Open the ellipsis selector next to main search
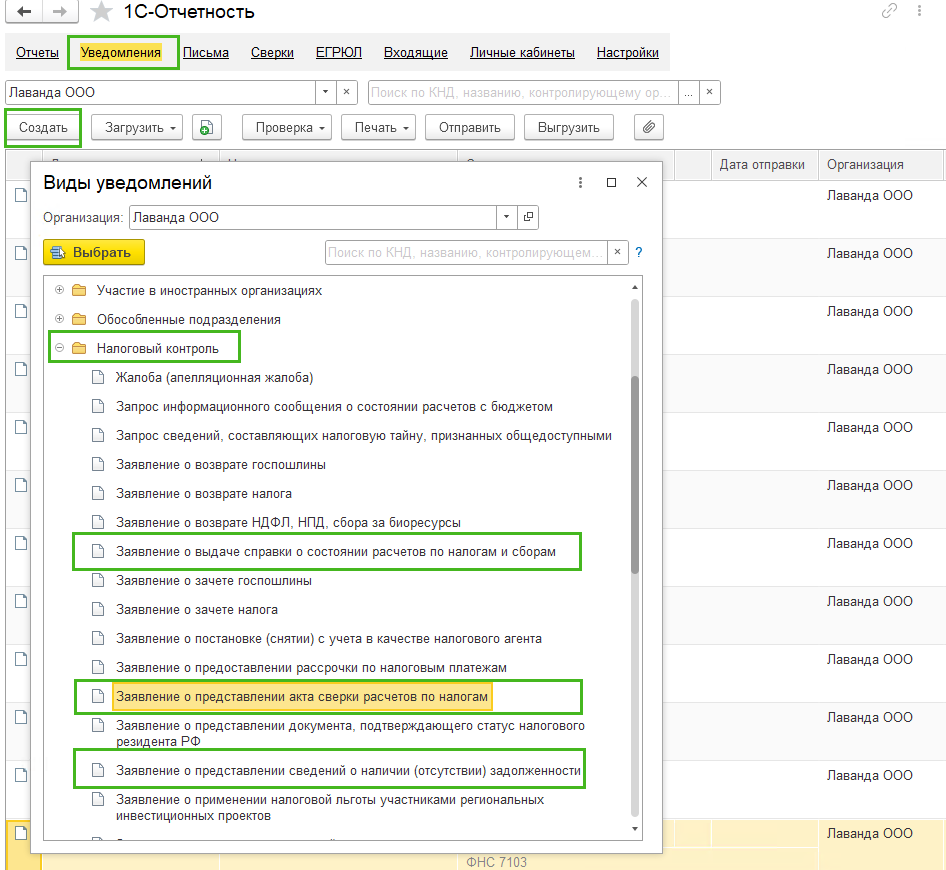Viewport: 946px width, 870px height. 688,92
